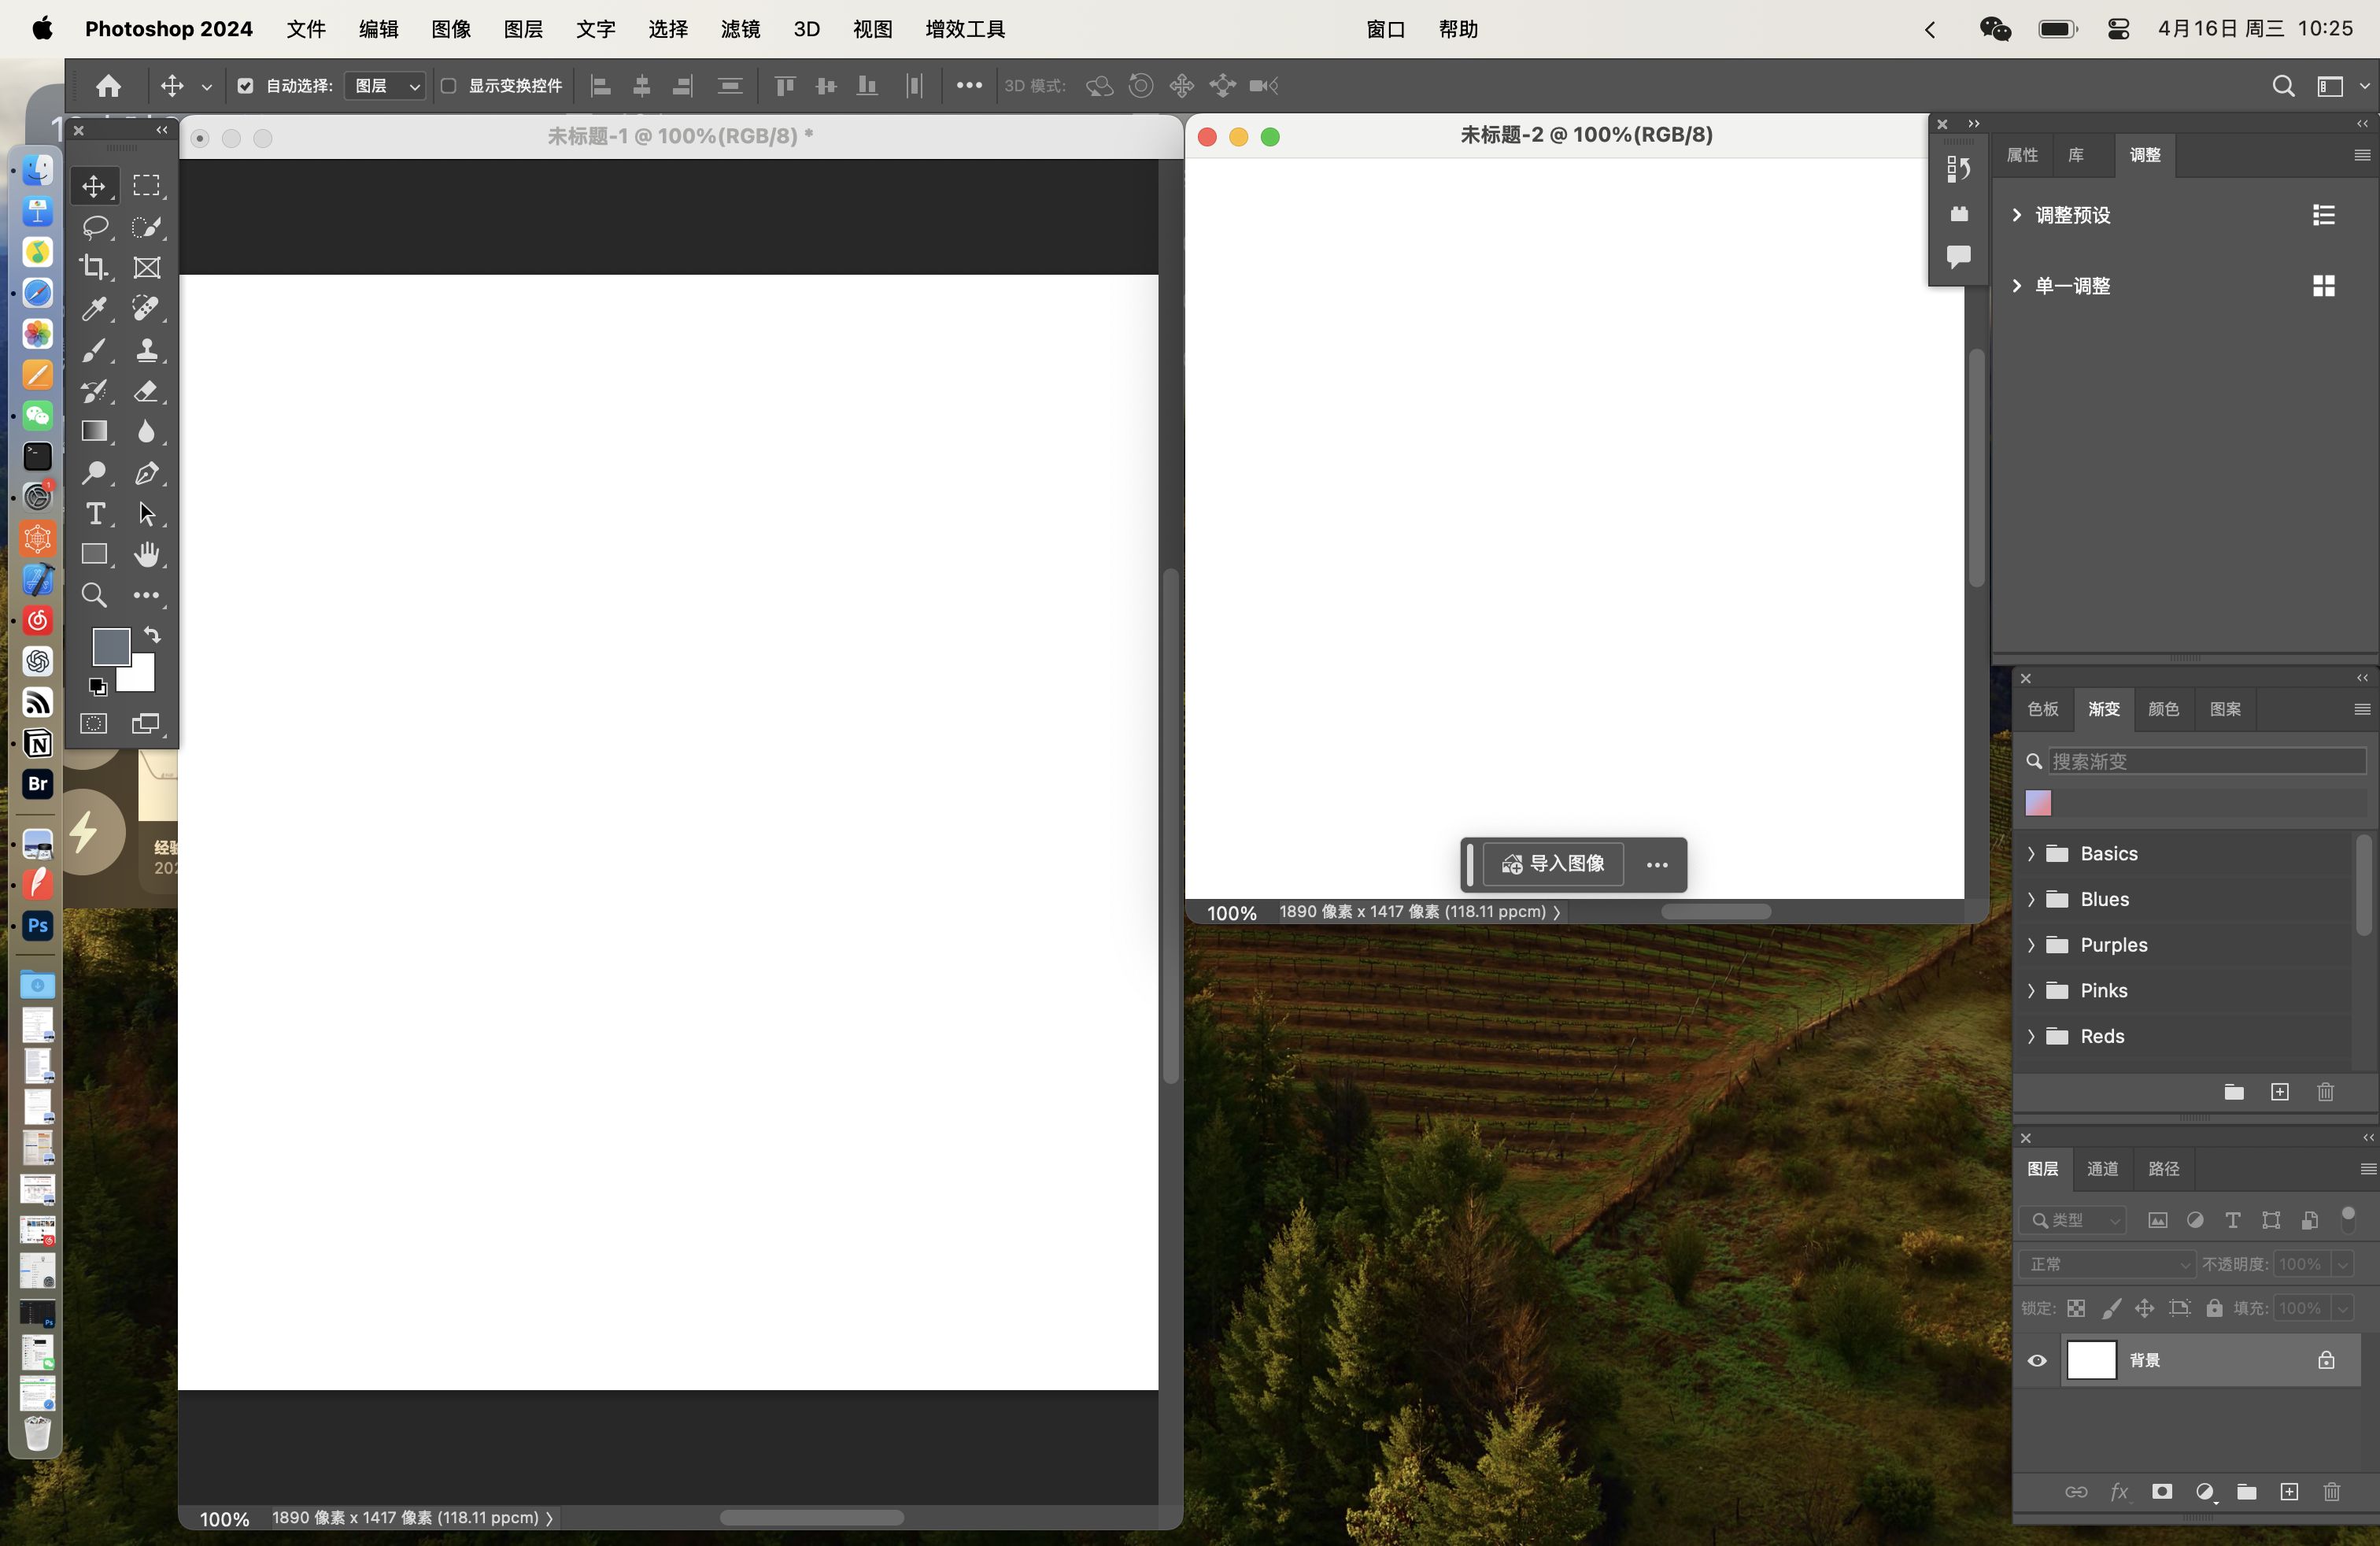Switch to the Channels tab
Viewport: 2380px width, 1546px height.
(x=2102, y=1168)
